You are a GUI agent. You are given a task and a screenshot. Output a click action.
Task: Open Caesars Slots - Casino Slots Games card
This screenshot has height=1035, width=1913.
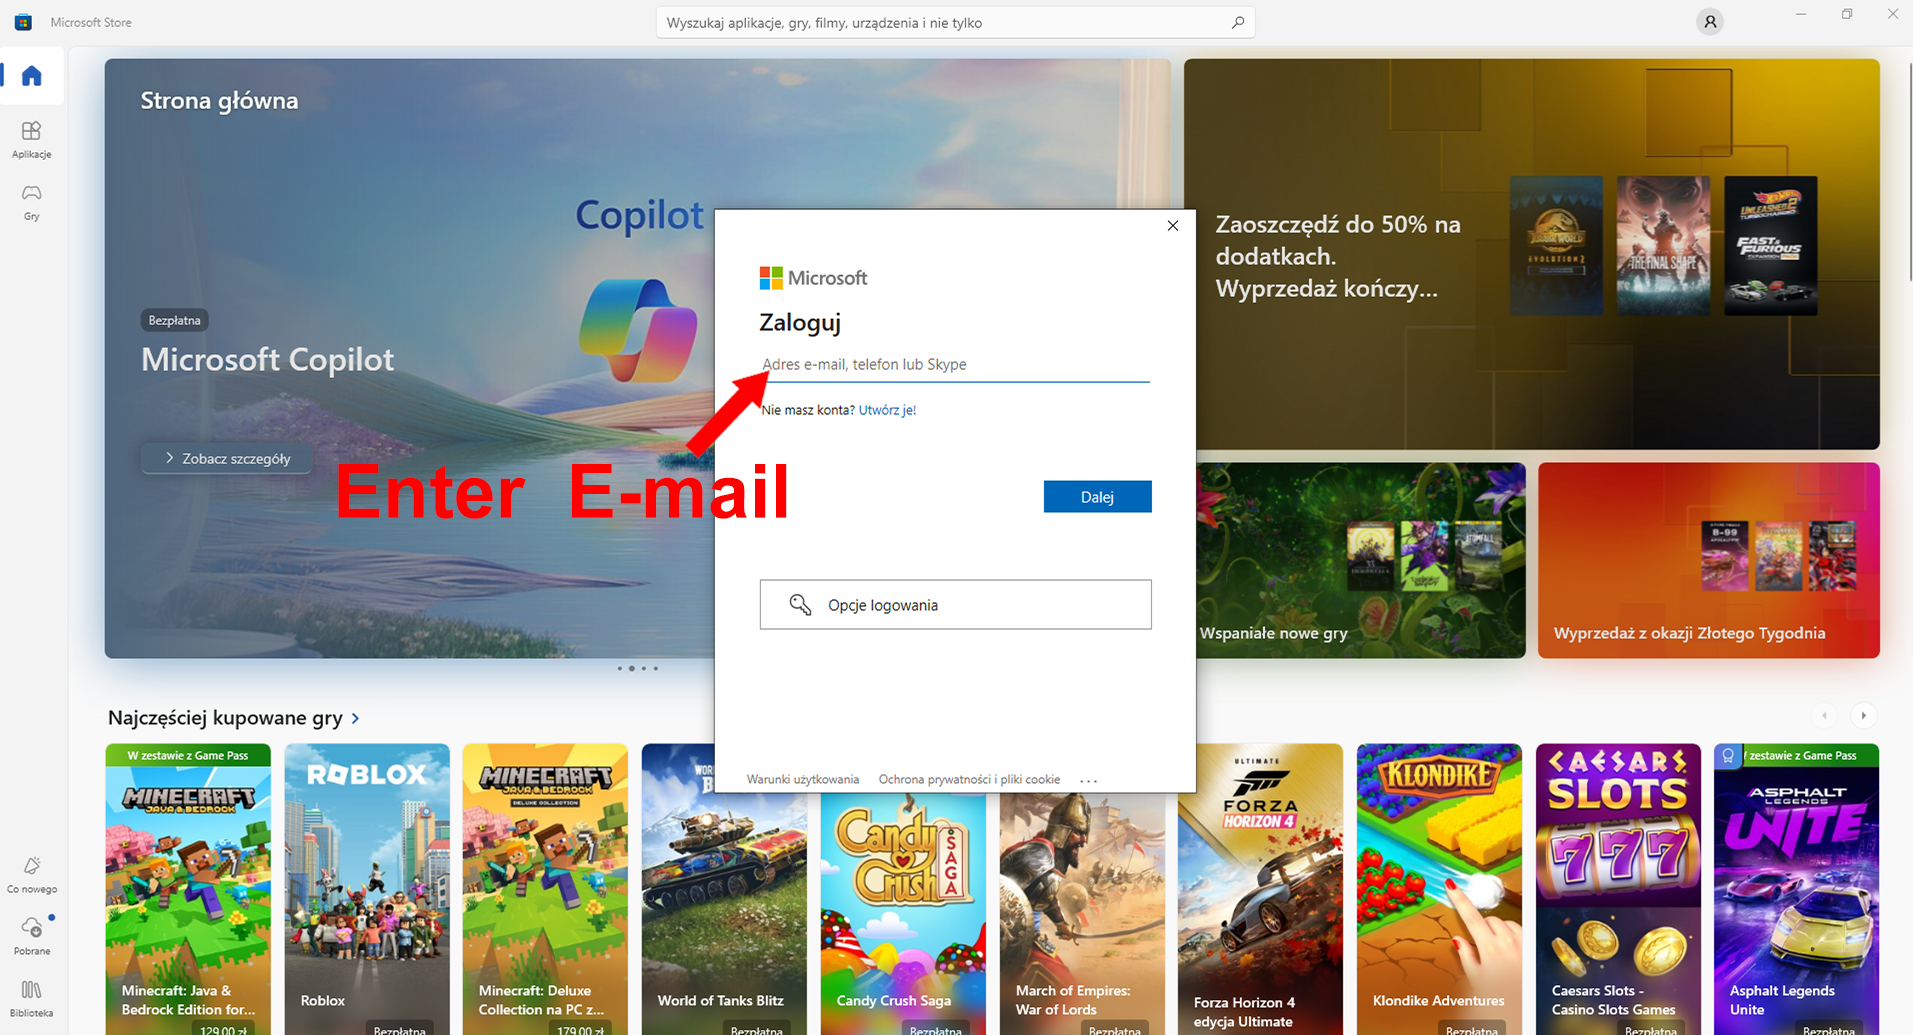click(x=1618, y=889)
